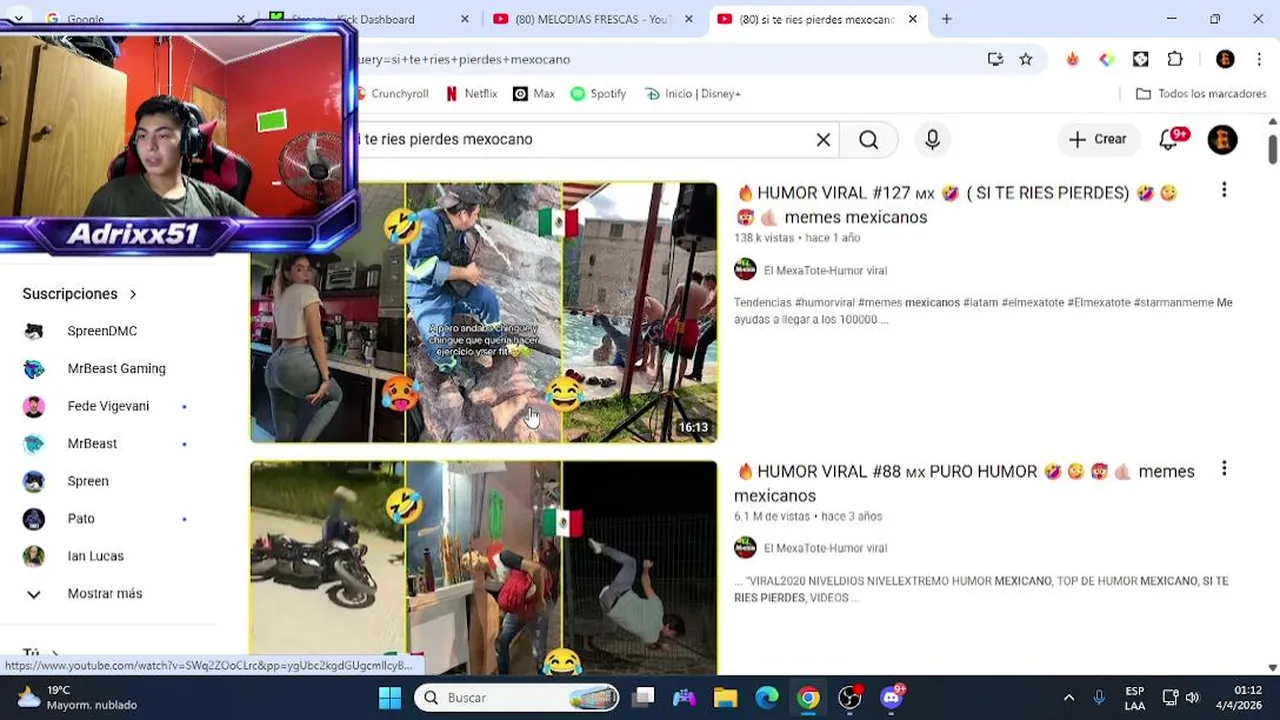Image resolution: width=1280 pixels, height=720 pixels.
Task: Open the Netflix bookmark
Action: (471, 93)
